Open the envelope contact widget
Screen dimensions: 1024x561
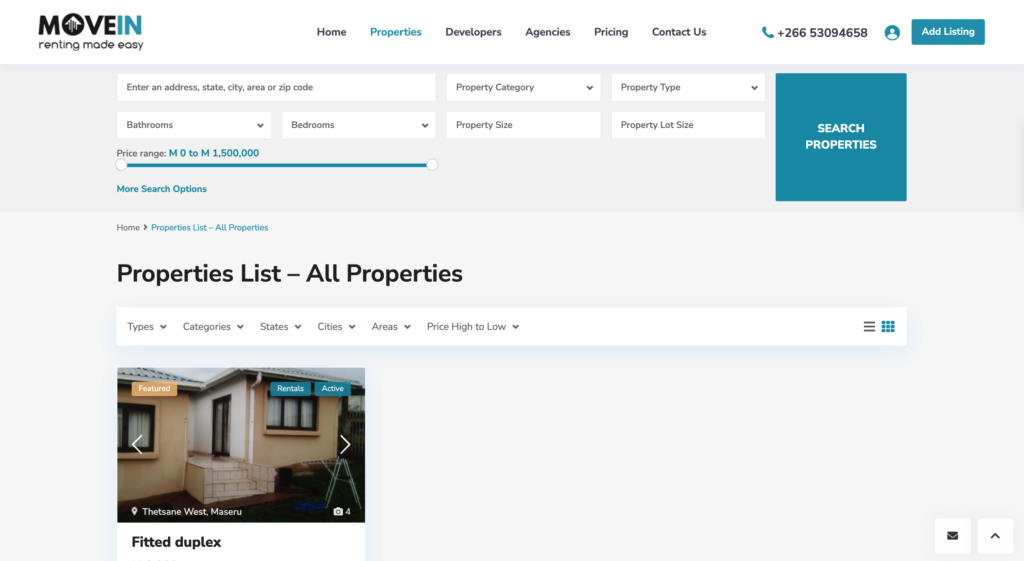click(x=953, y=536)
